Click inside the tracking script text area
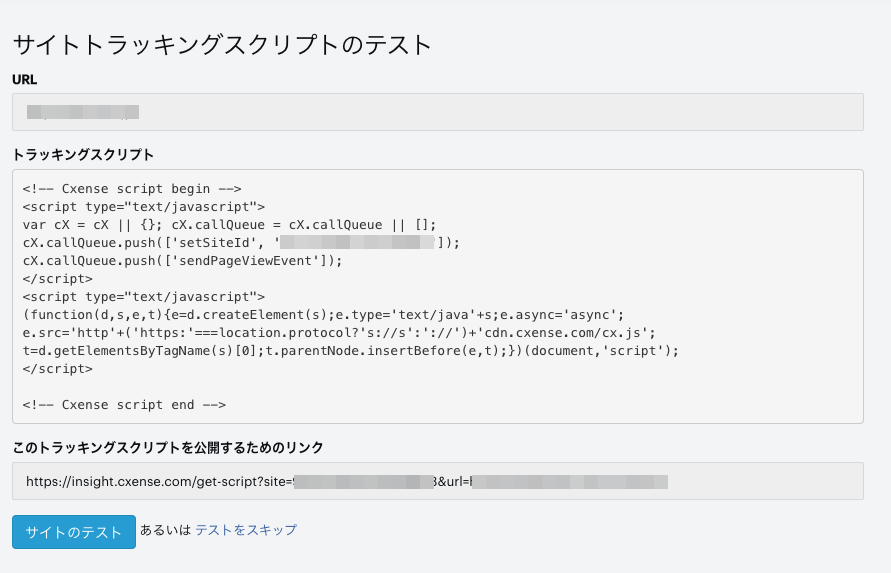The image size is (891, 573). [438, 296]
